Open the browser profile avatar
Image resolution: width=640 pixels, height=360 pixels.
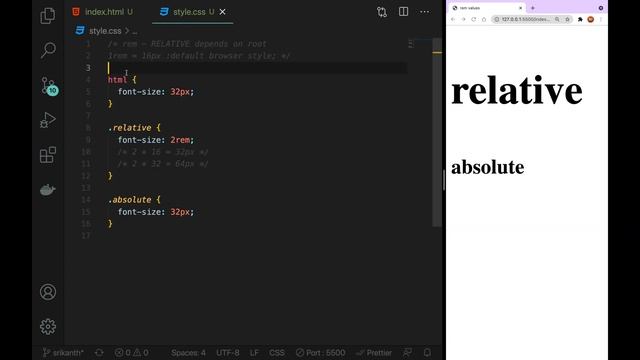[x=591, y=19]
